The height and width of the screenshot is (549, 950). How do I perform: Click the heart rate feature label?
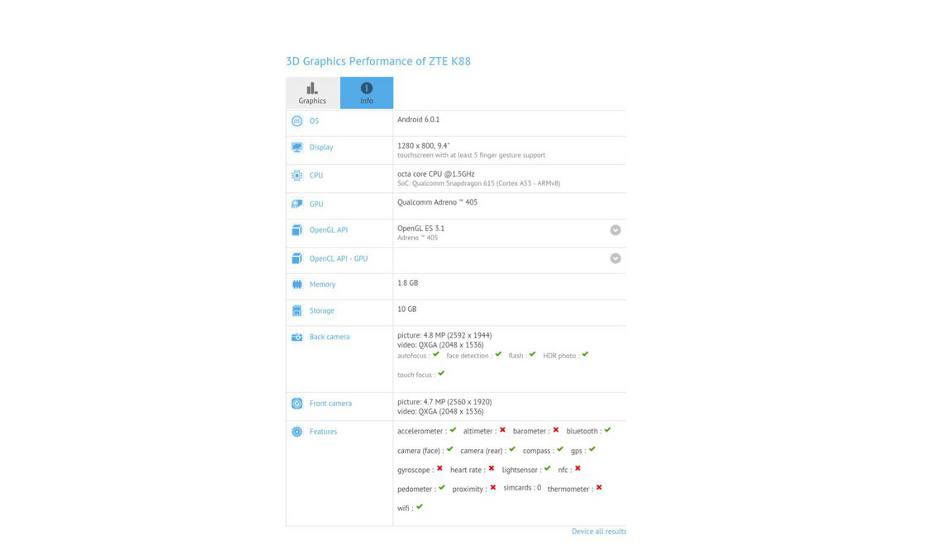click(465, 470)
